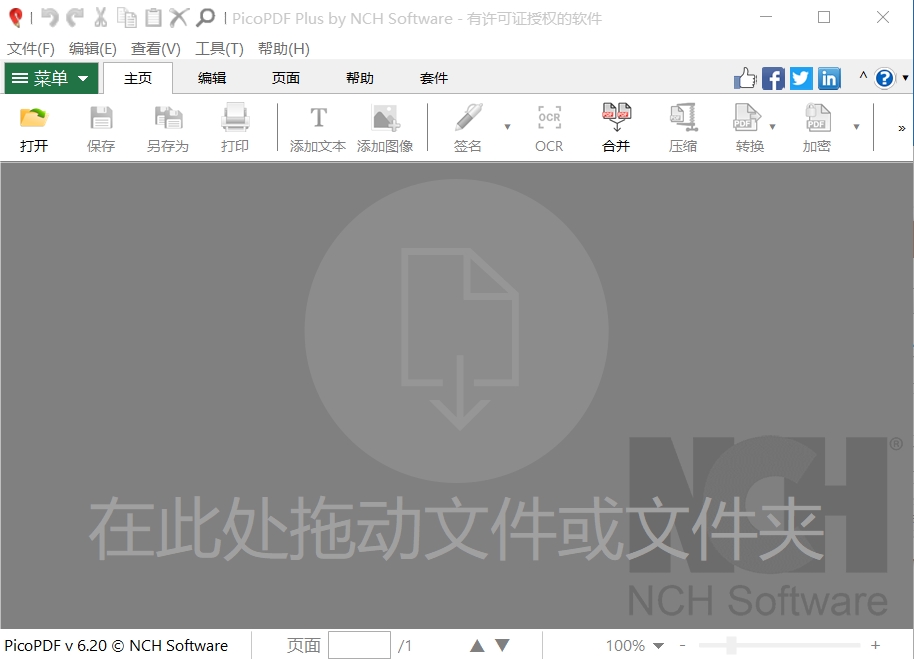Image resolution: width=914 pixels, height=659 pixels.
Task: Minimize the PicoPDF window
Action: (x=766, y=17)
